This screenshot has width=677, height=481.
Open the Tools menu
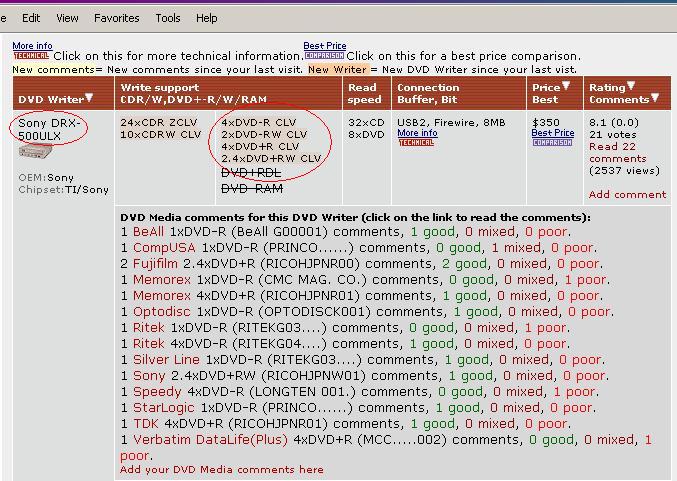coord(168,18)
